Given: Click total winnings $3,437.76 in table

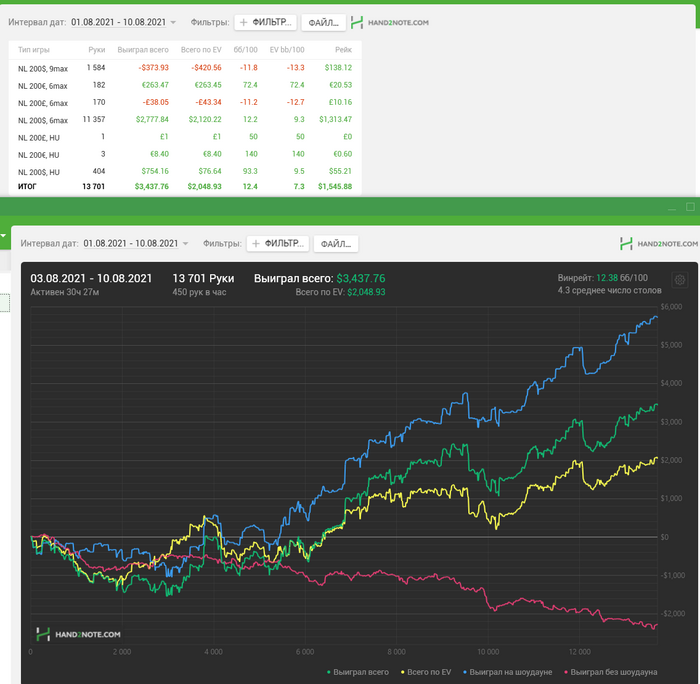Looking at the screenshot, I should 152,187.
